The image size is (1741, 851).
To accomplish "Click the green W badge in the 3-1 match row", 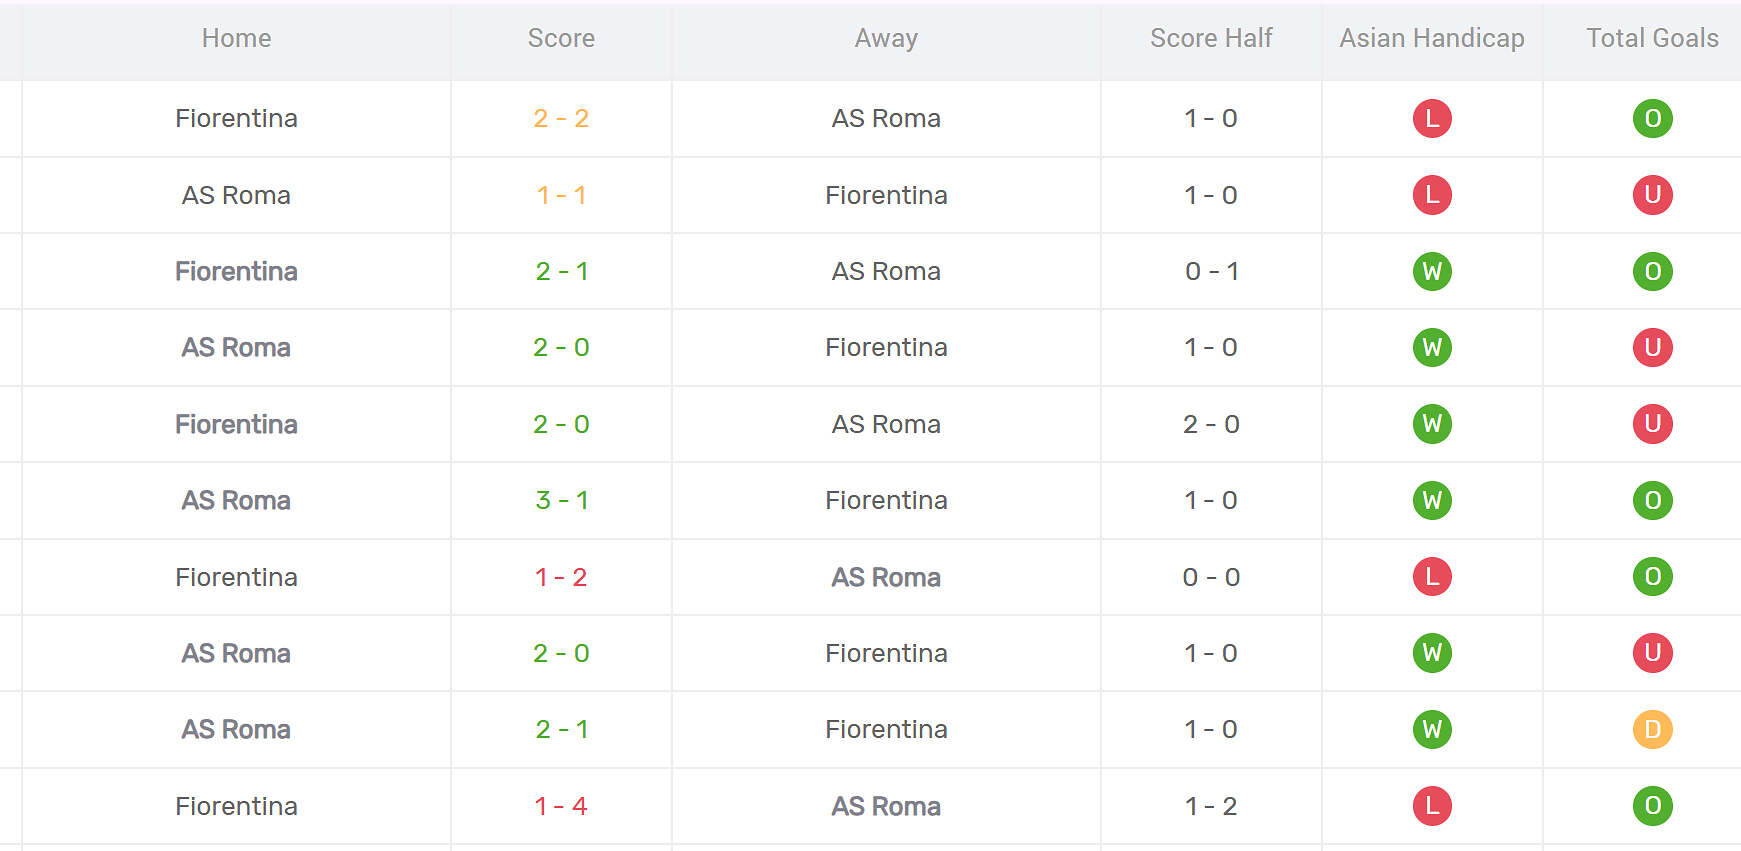I will (x=1432, y=500).
